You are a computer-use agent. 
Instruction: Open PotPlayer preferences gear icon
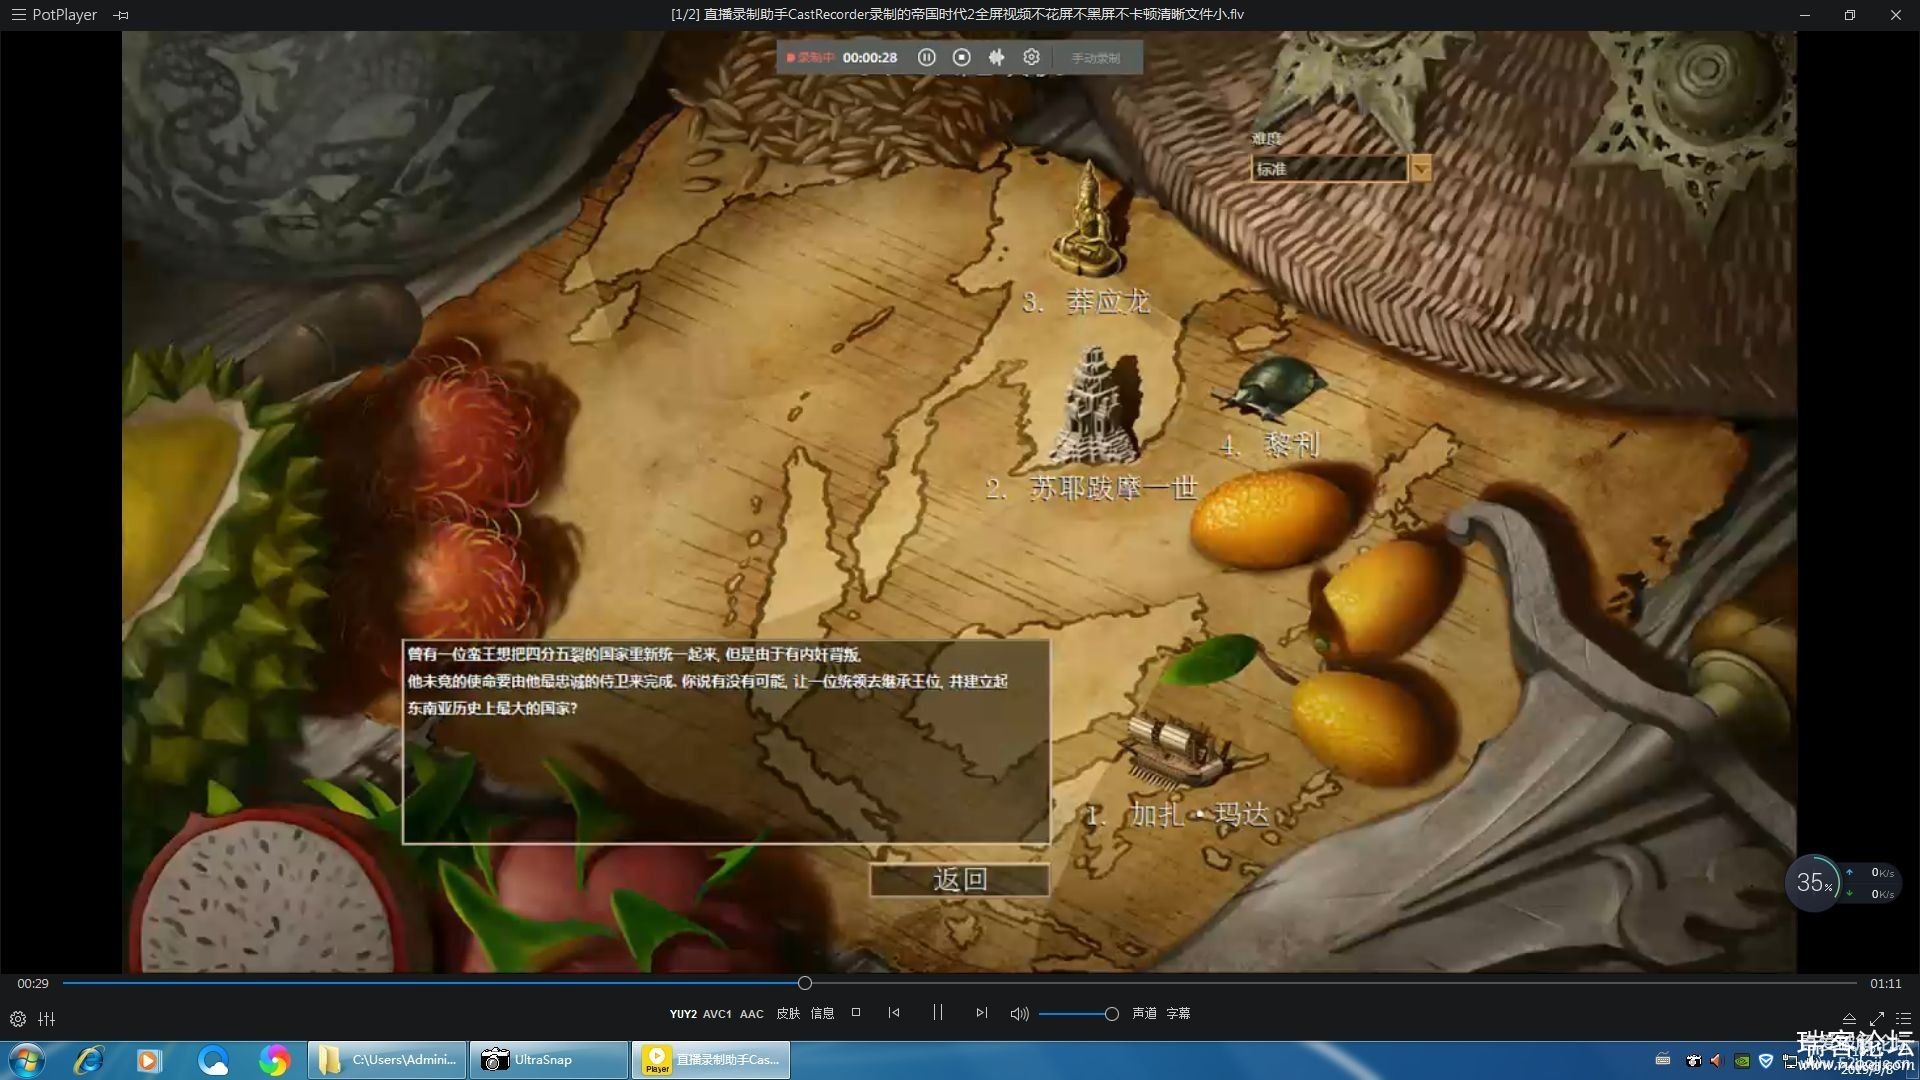pyautogui.click(x=18, y=1019)
